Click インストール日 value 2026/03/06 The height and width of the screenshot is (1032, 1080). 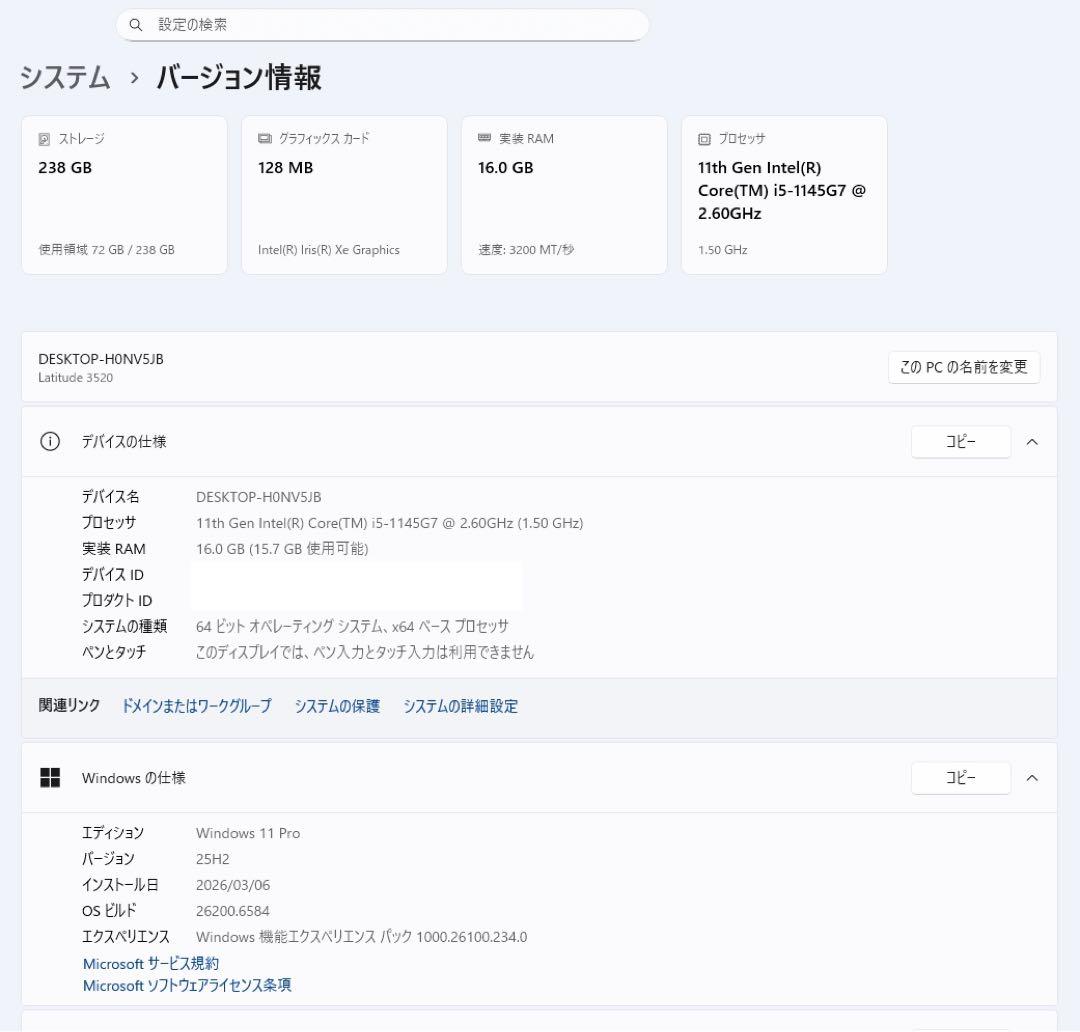233,885
